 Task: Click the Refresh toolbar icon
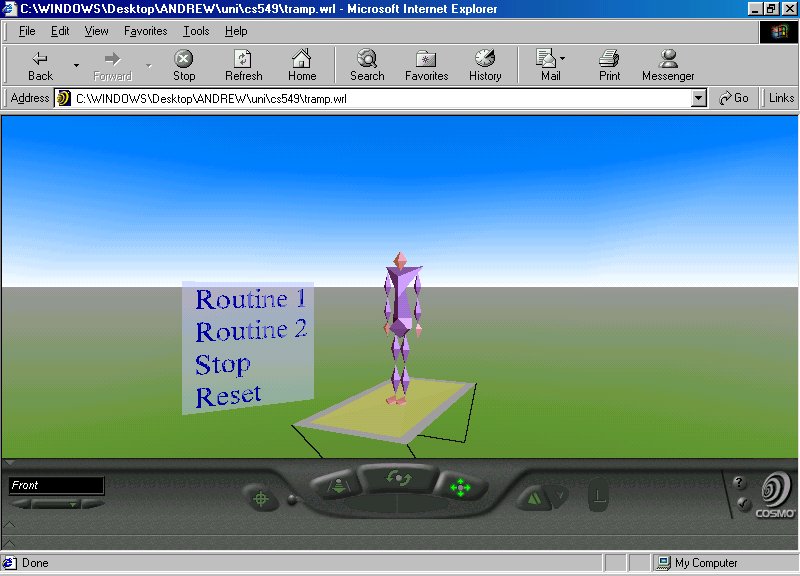pyautogui.click(x=243, y=65)
